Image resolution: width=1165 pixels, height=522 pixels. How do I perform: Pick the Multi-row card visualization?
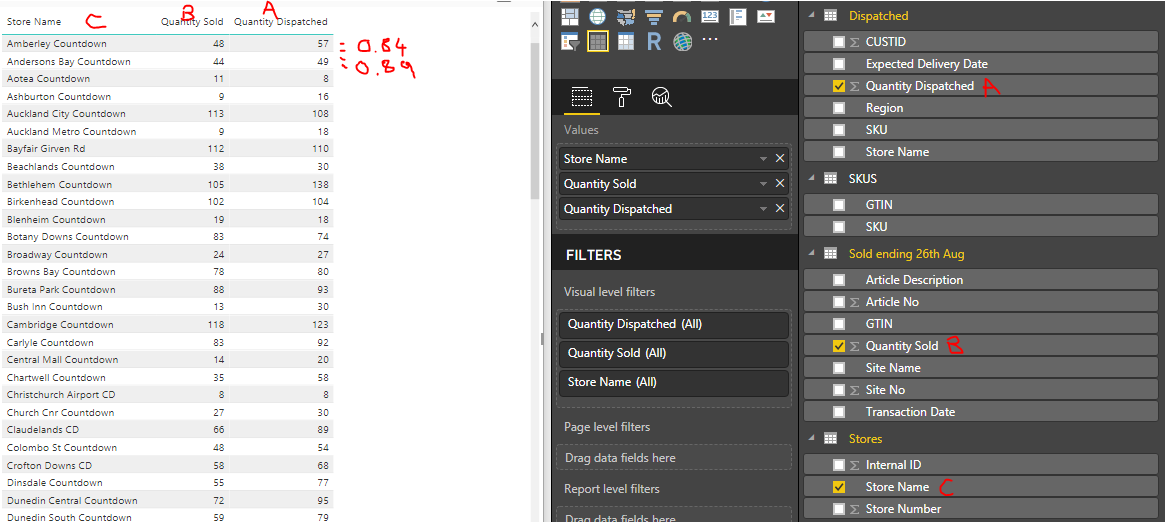(x=738, y=16)
